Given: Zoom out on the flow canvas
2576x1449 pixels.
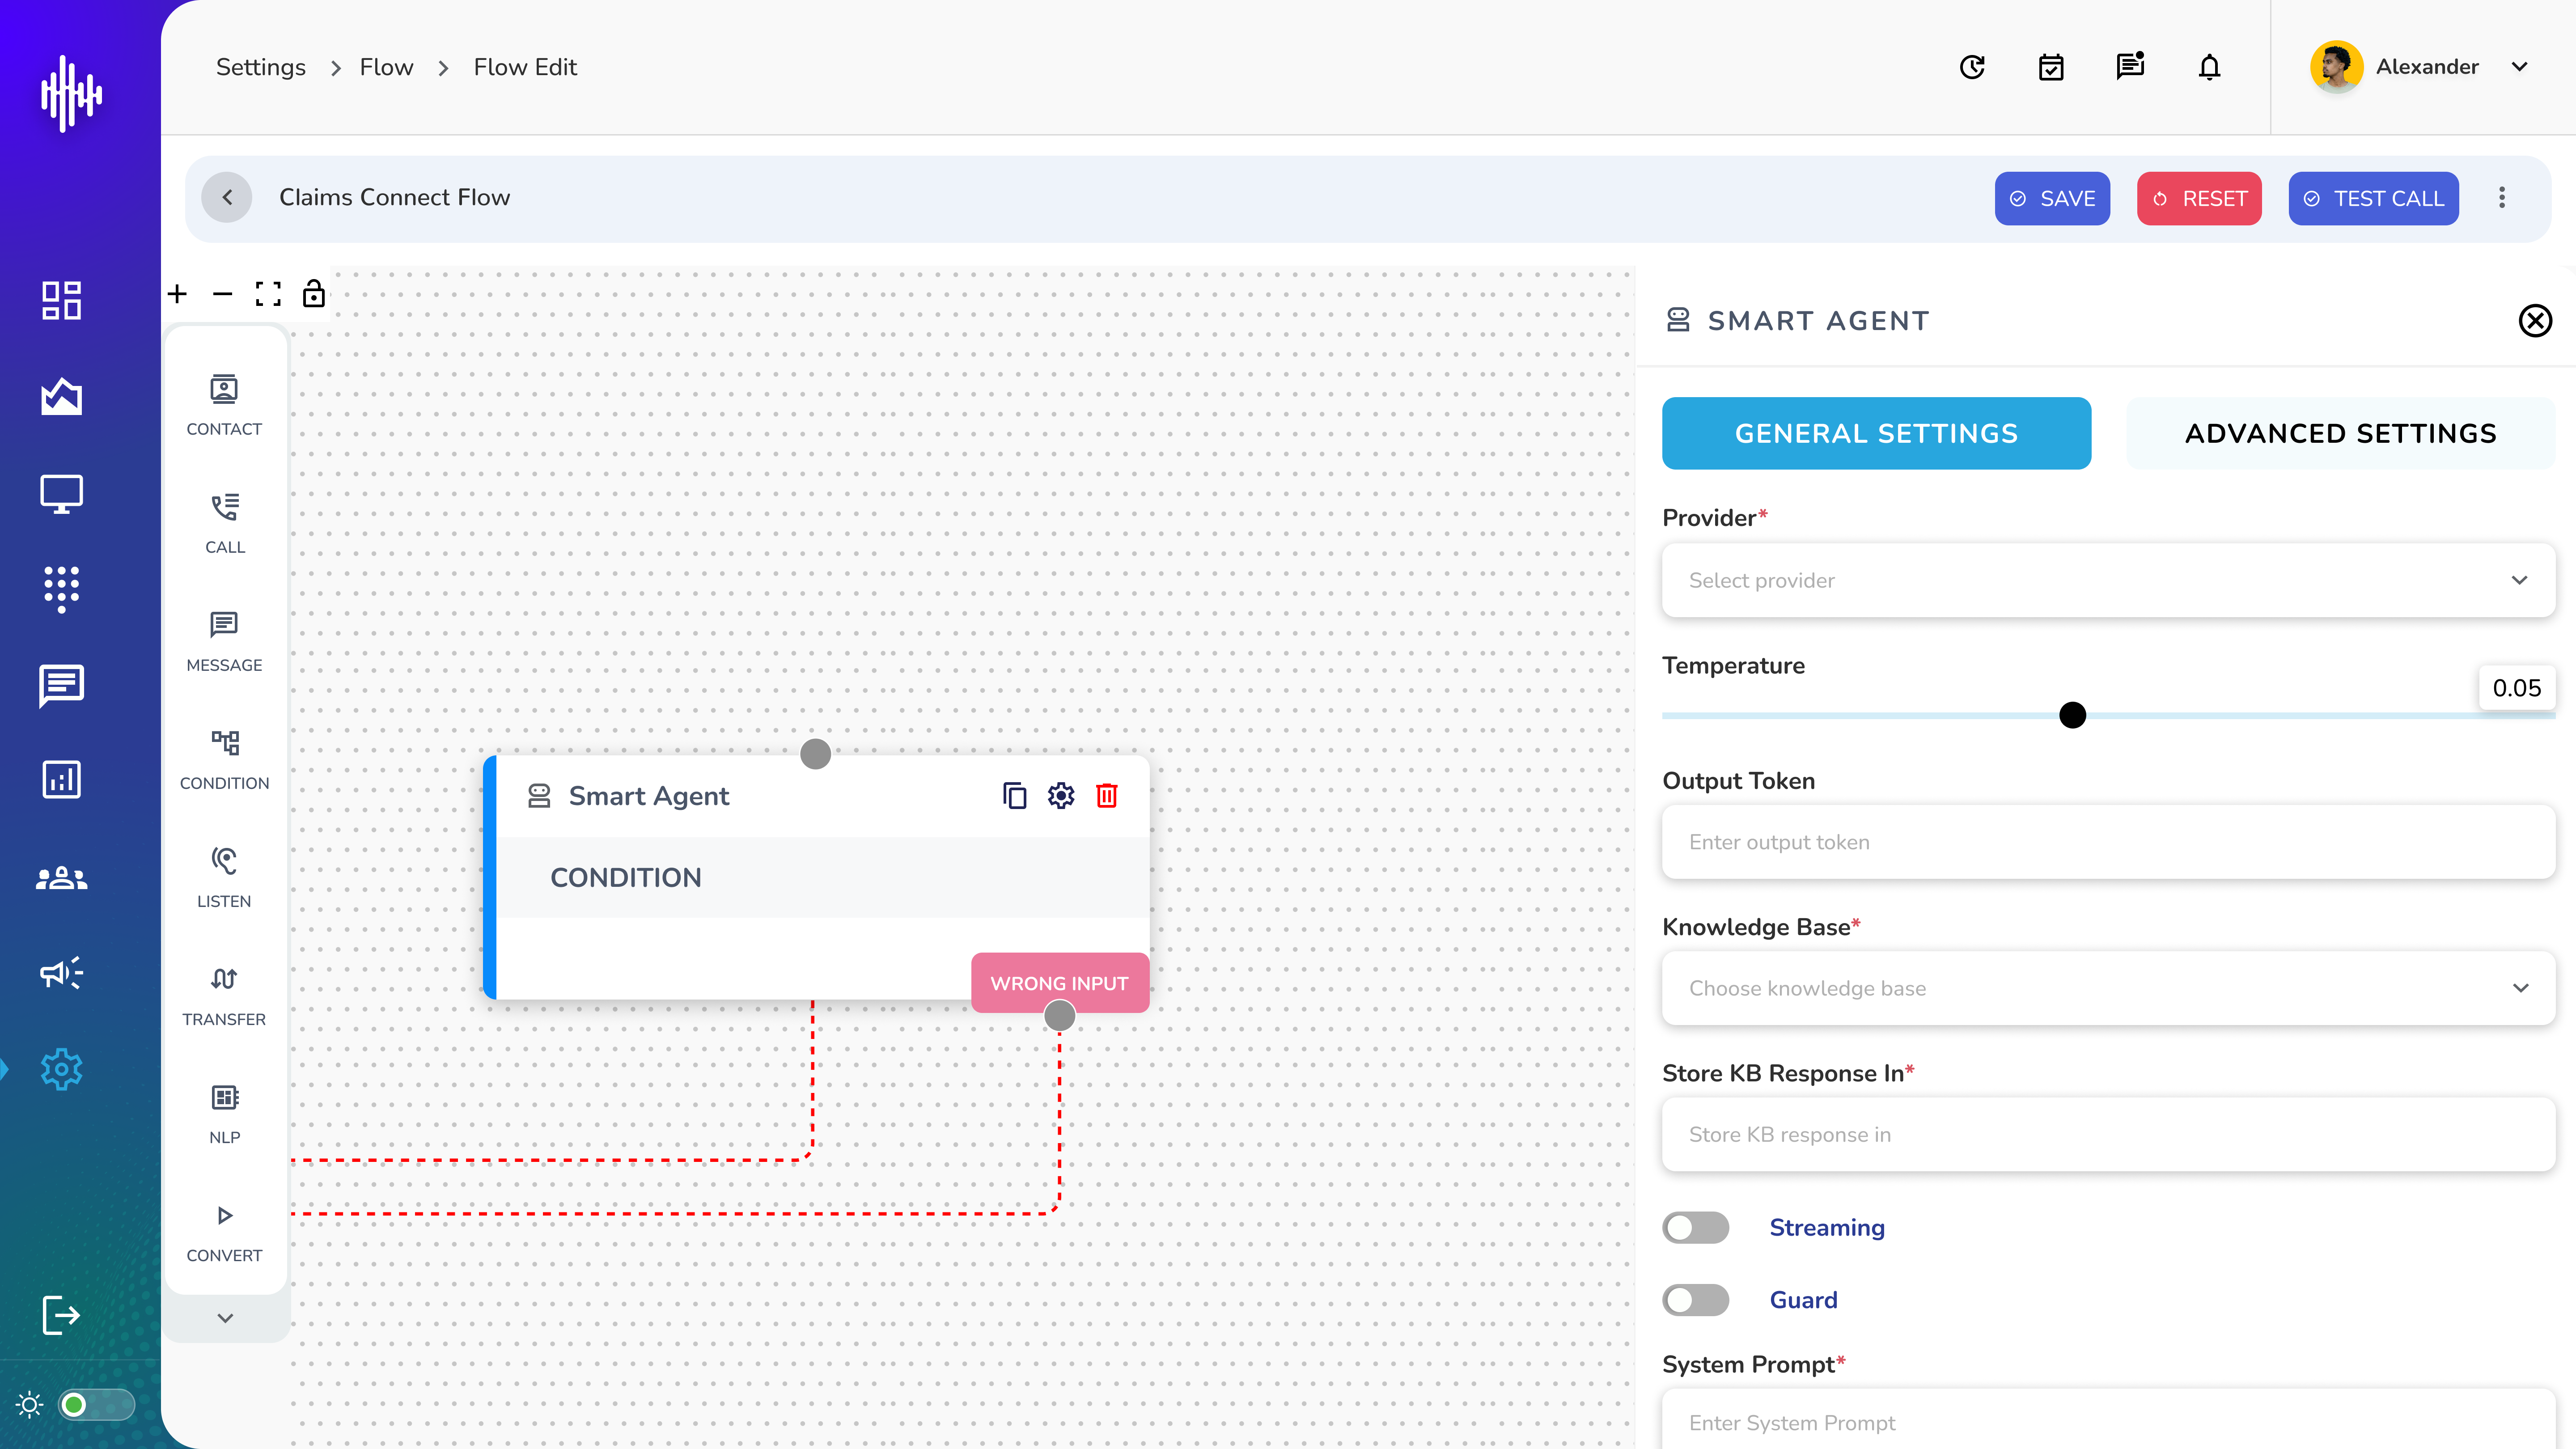Looking at the screenshot, I should (x=222, y=294).
